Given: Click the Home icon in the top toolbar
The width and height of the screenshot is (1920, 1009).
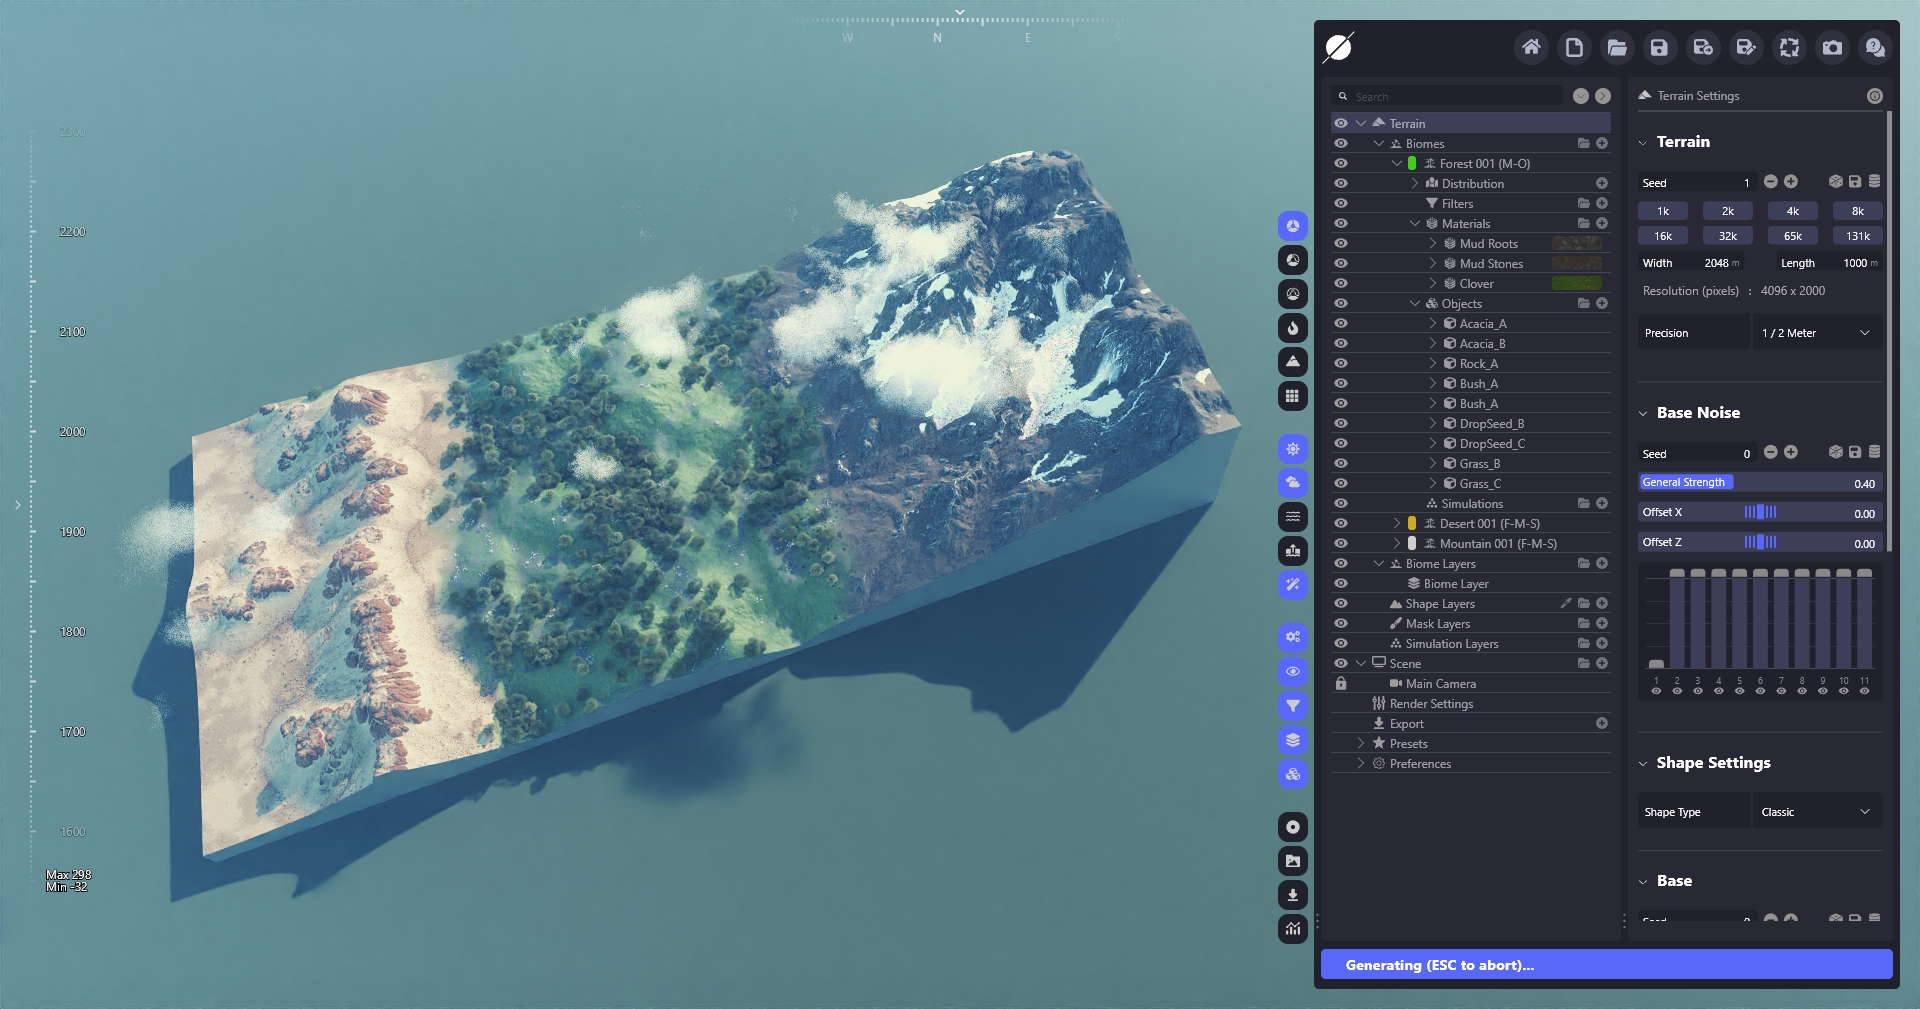Looking at the screenshot, I should click(1531, 47).
